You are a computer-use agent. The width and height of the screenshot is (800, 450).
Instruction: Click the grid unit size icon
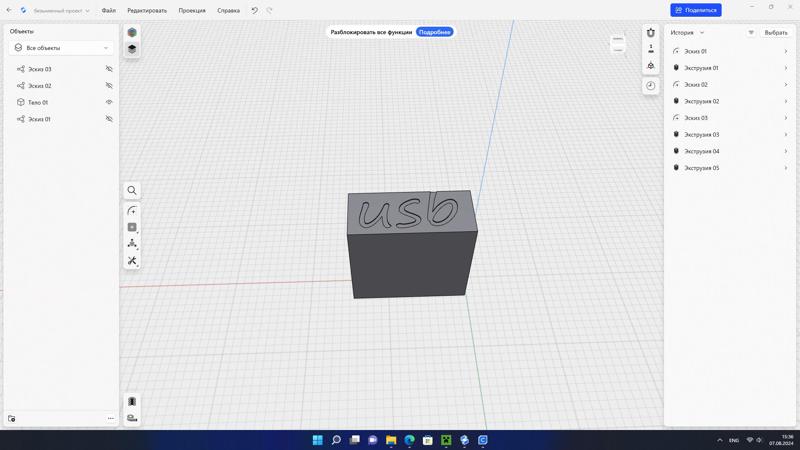651,49
